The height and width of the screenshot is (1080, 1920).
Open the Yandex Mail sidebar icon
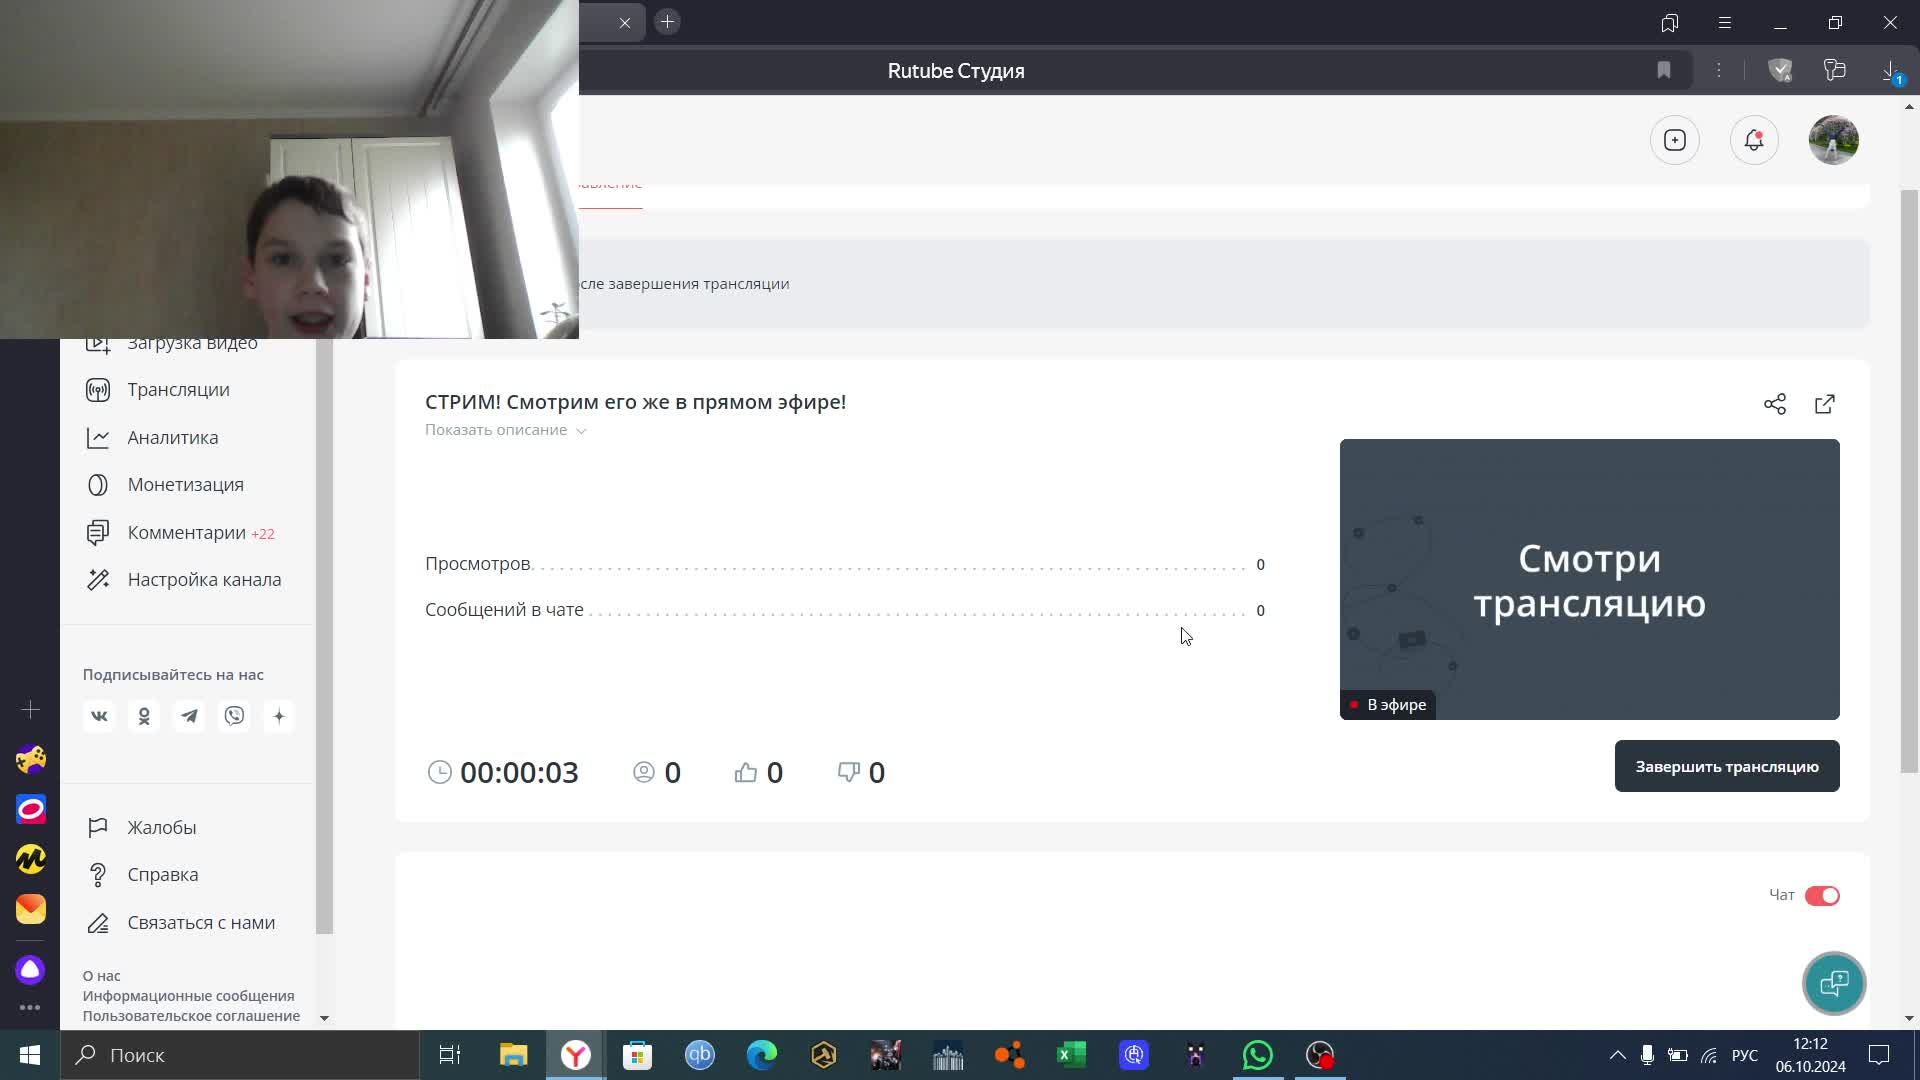[30, 909]
